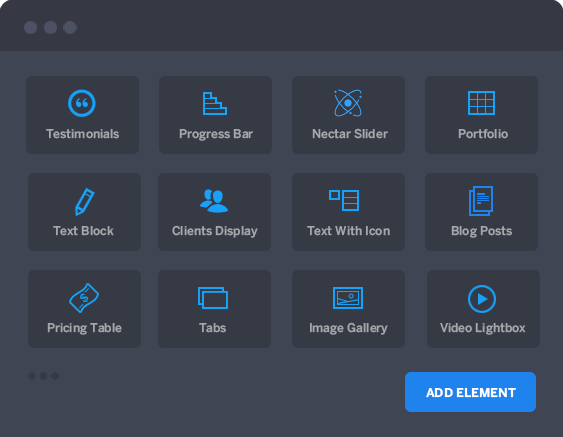Screen dimensions: 563x437
Task: Click the middle pagination dot at bottom left
Action: tap(43, 376)
